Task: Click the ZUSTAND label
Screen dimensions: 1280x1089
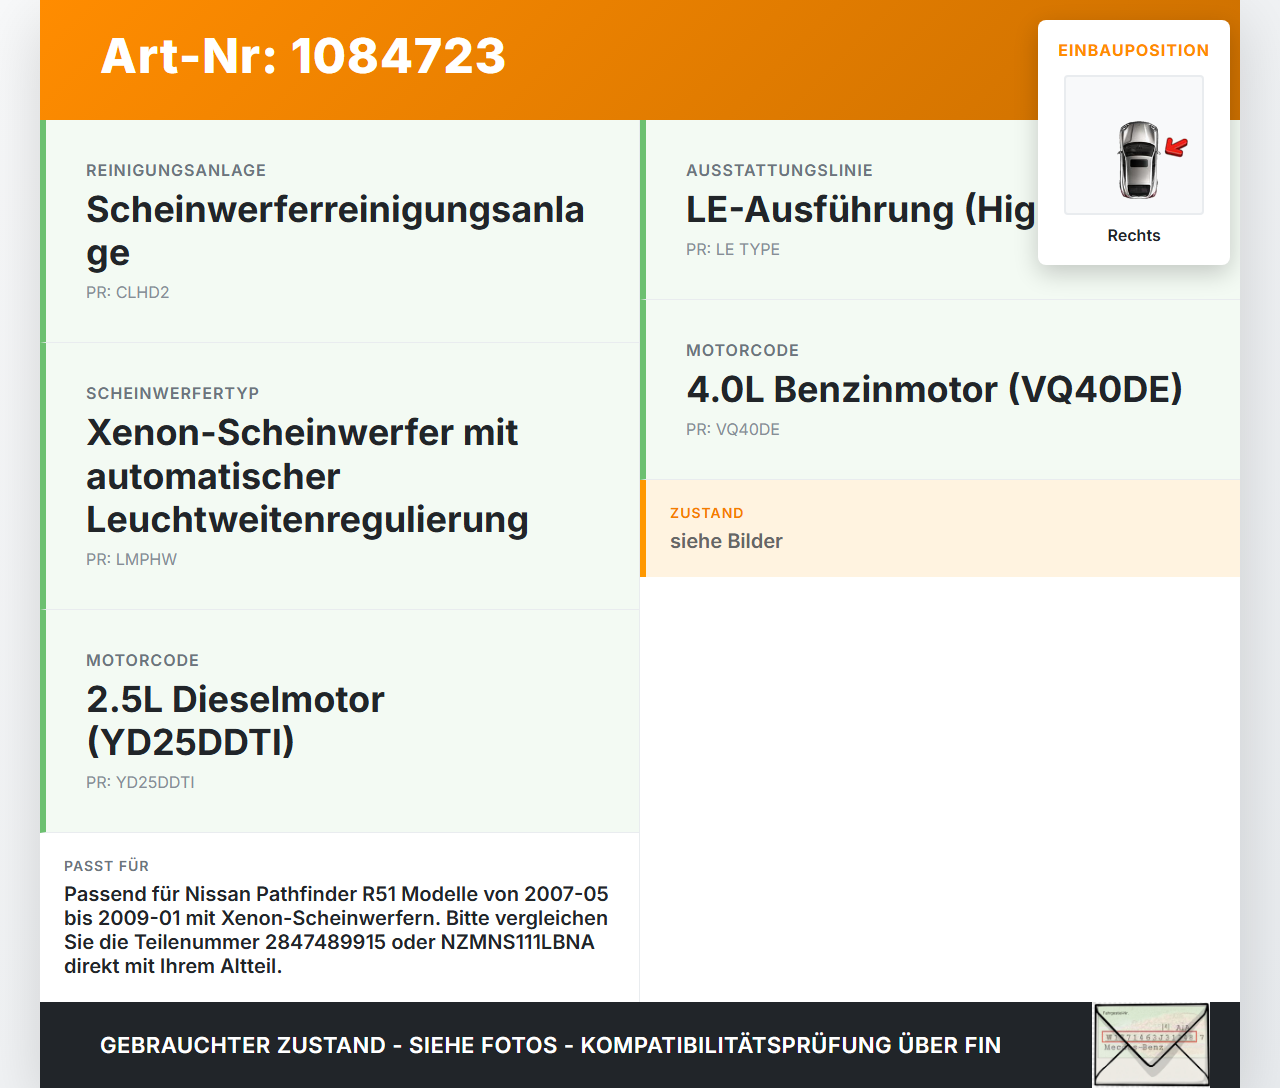Action: tap(707, 513)
